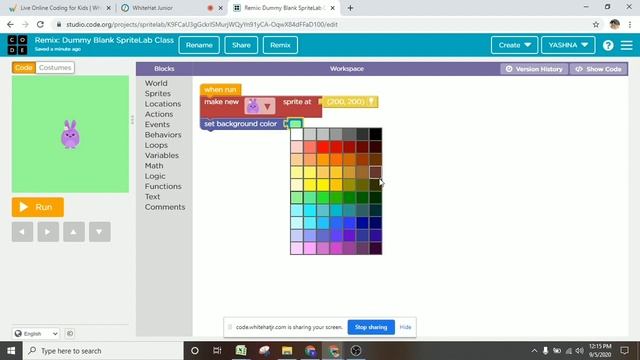The width and height of the screenshot is (640, 360).
Task: Click the Windows search box
Action: click(103, 351)
